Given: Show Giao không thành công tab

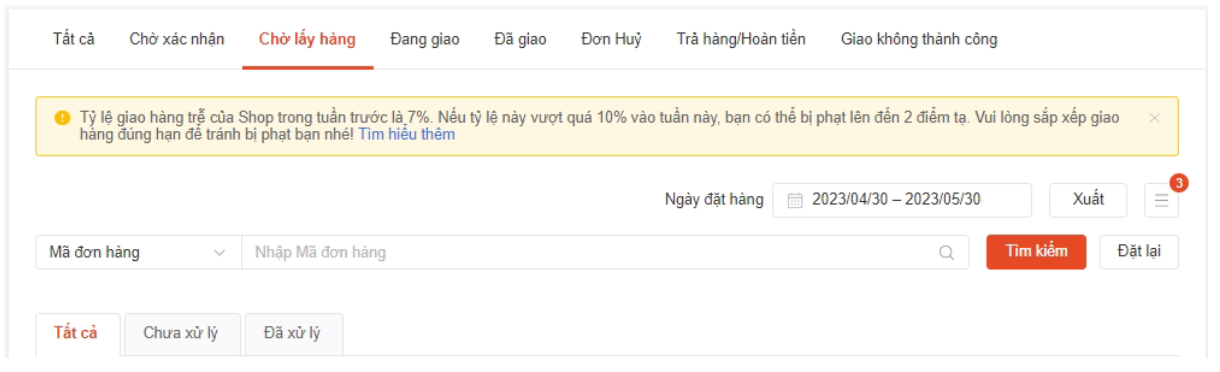Looking at the screenshot, I should [919, 40].
